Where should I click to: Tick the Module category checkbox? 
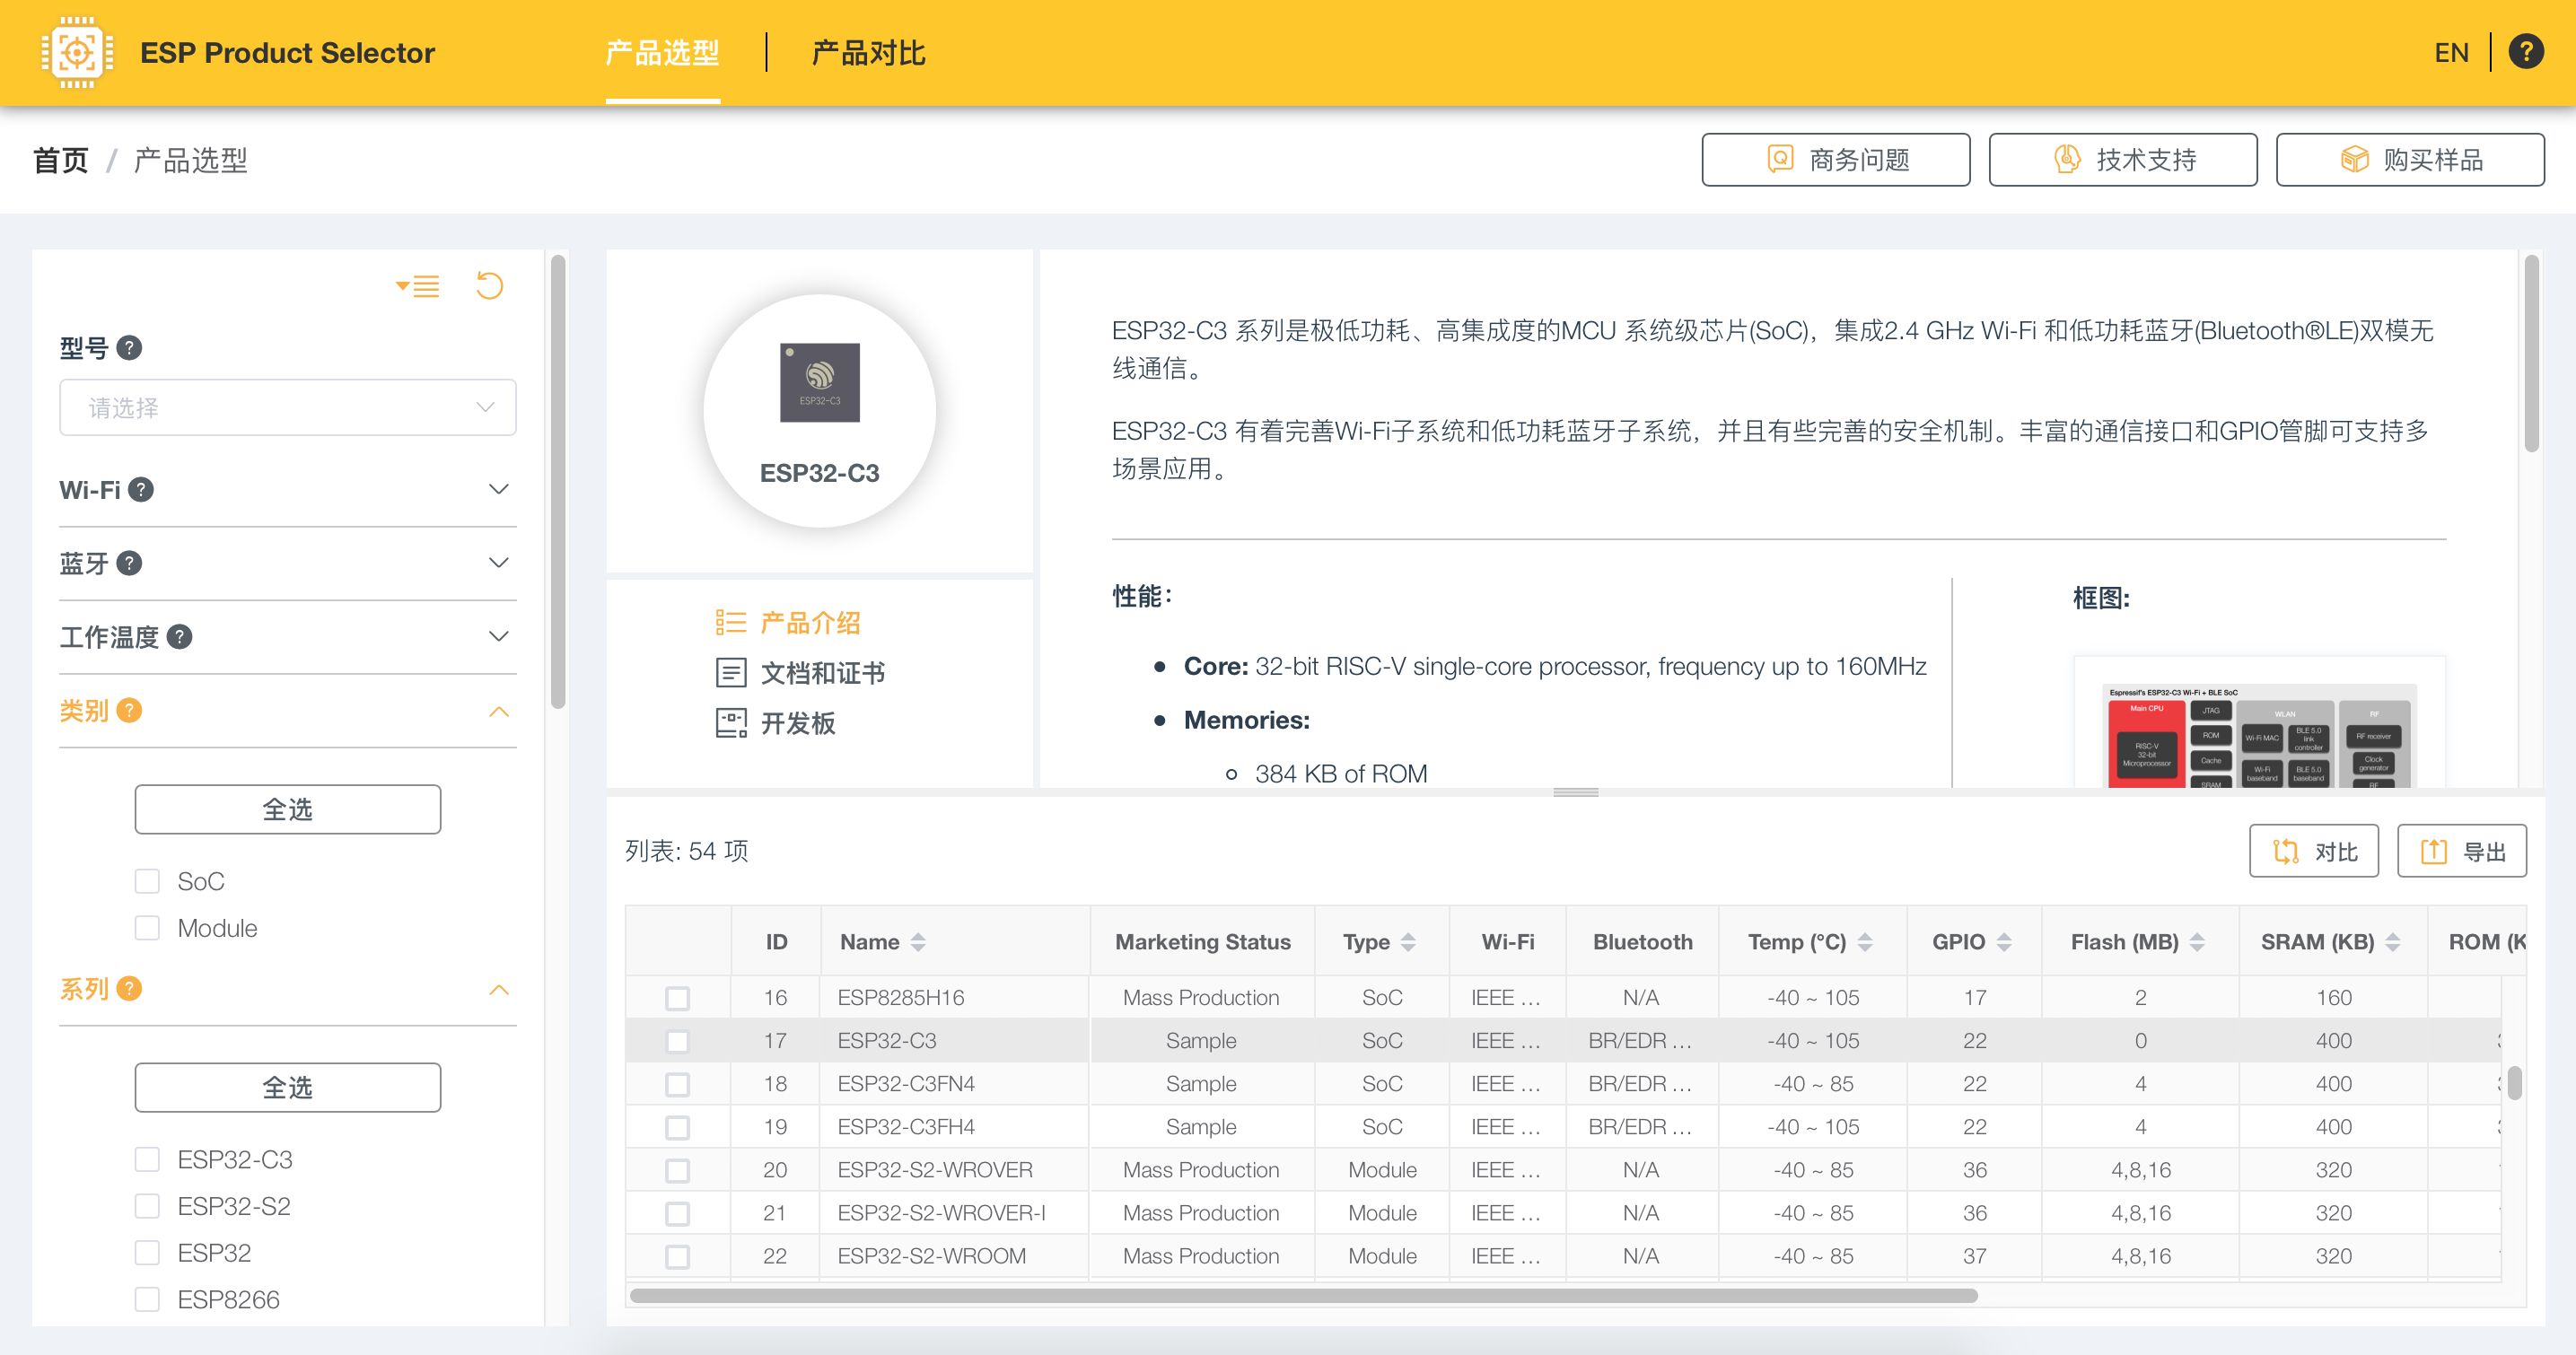pos(147,928)
